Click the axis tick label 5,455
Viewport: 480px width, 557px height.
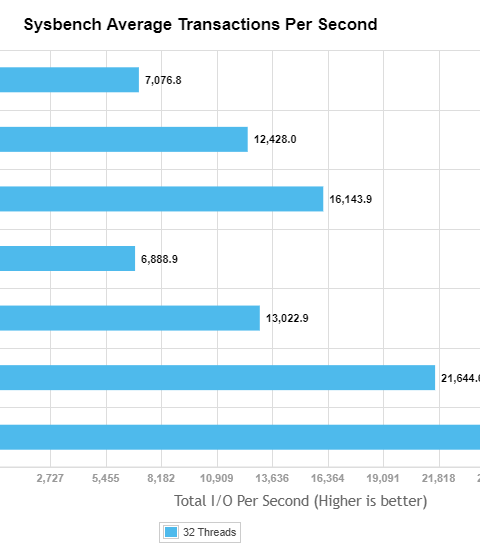tap(106, 478)
